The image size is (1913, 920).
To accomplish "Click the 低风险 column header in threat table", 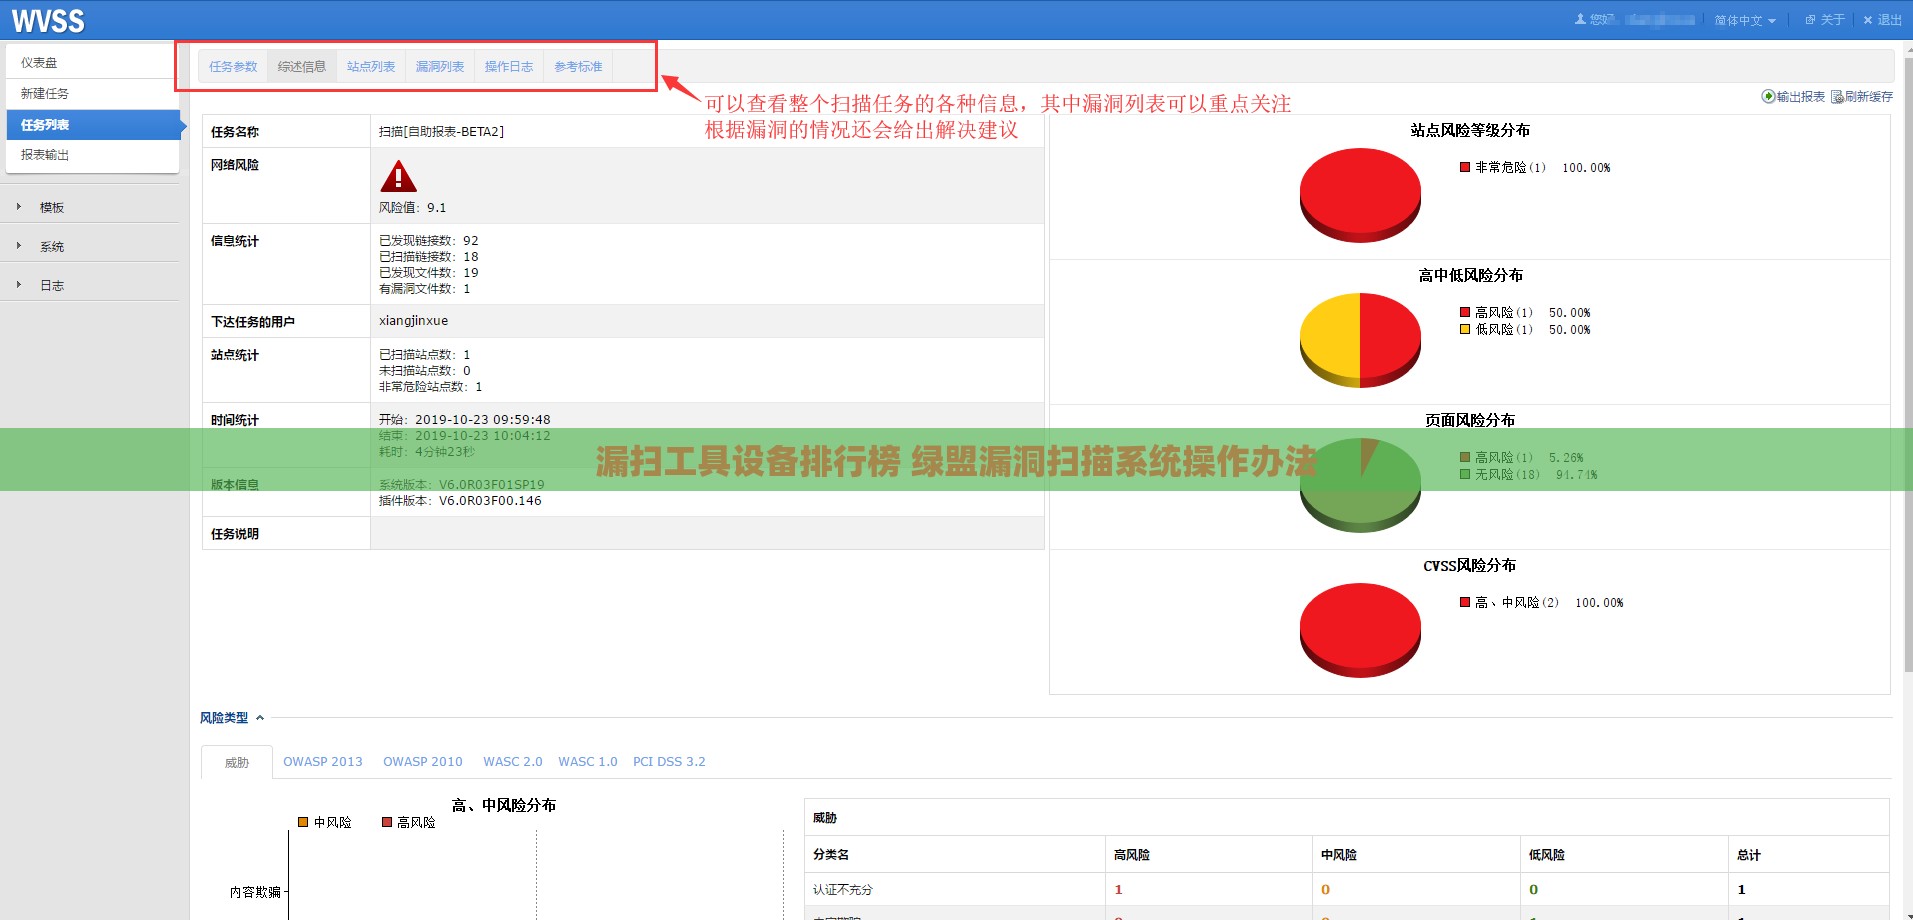I will point(1624,855).
